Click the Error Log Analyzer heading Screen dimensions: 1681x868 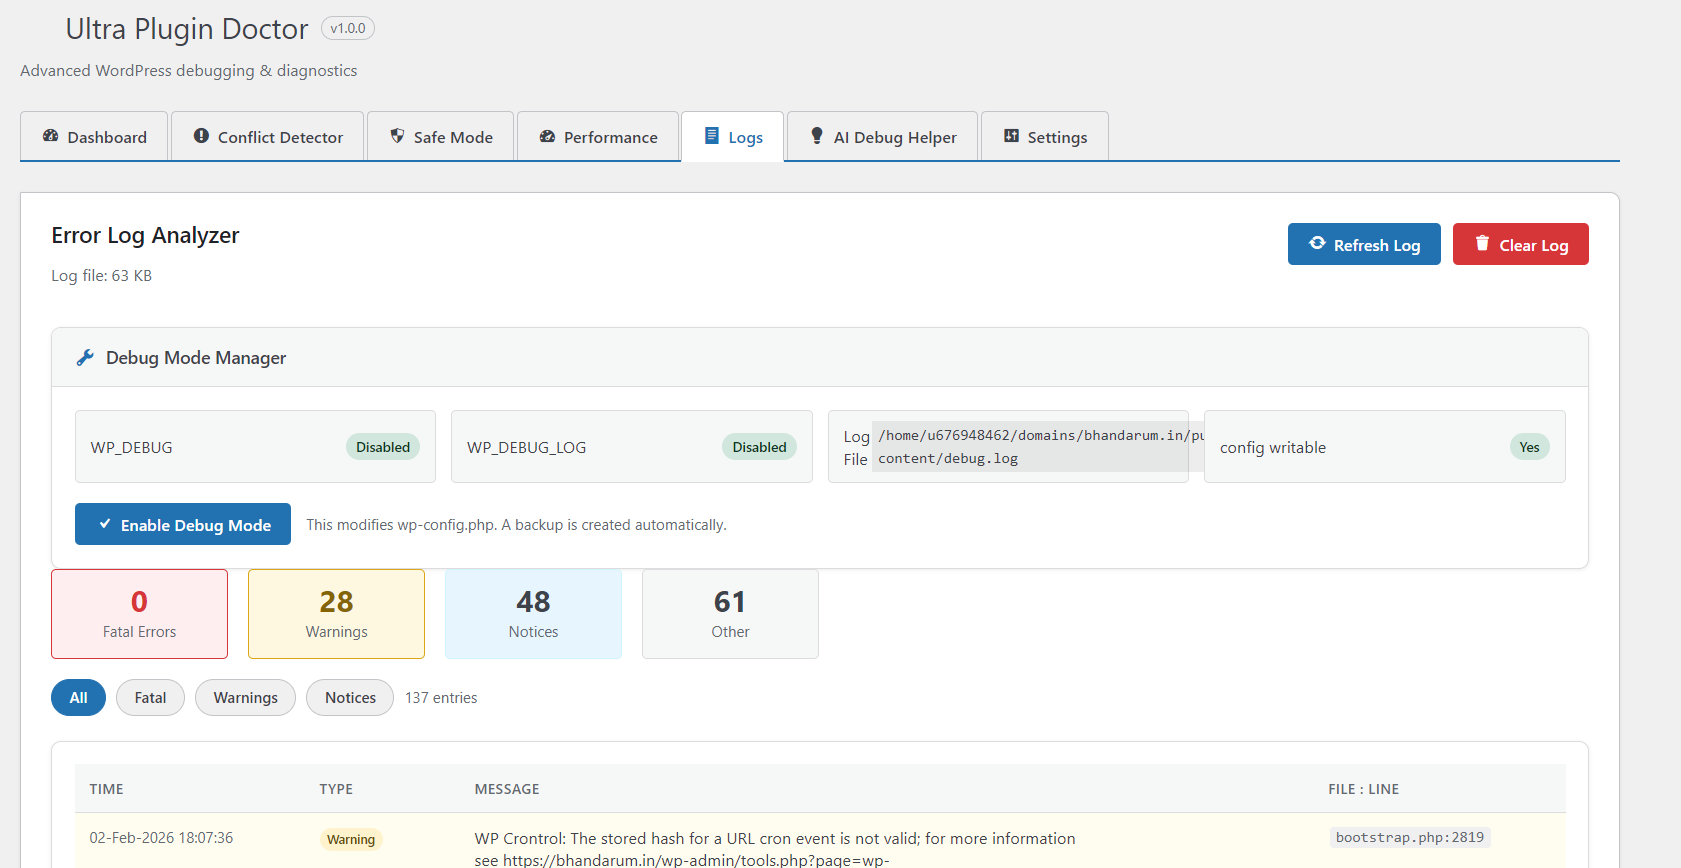point(145,235)
